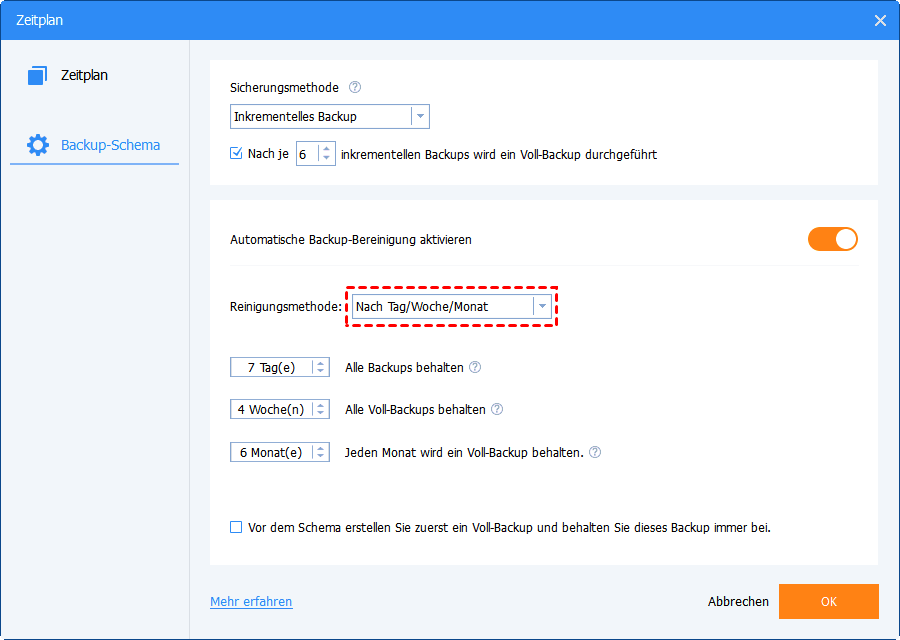The height and width of the screenshot is (640, 900).
Task: Click the OK button
Action: point(828,602)
